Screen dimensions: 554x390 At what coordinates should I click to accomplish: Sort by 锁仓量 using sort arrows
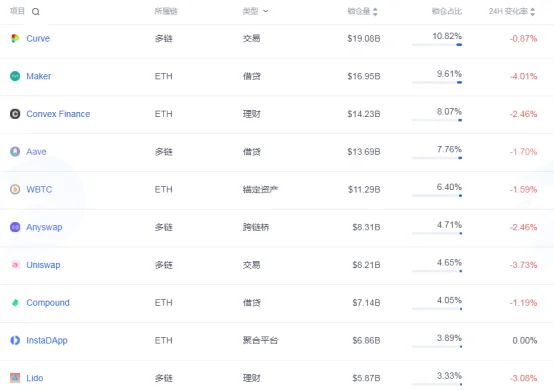pyautogui.click(x=375, y=12)
